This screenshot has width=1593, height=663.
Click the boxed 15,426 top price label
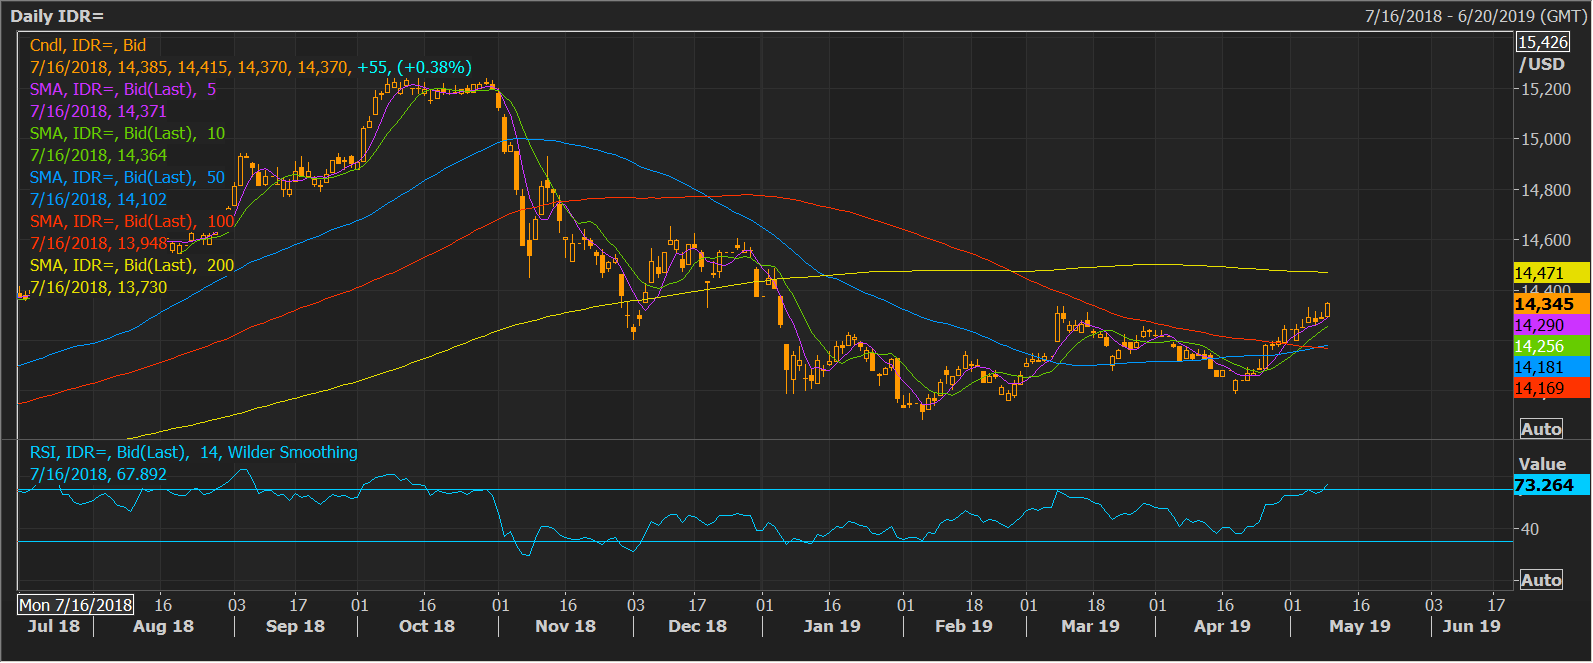[1543, 42]
